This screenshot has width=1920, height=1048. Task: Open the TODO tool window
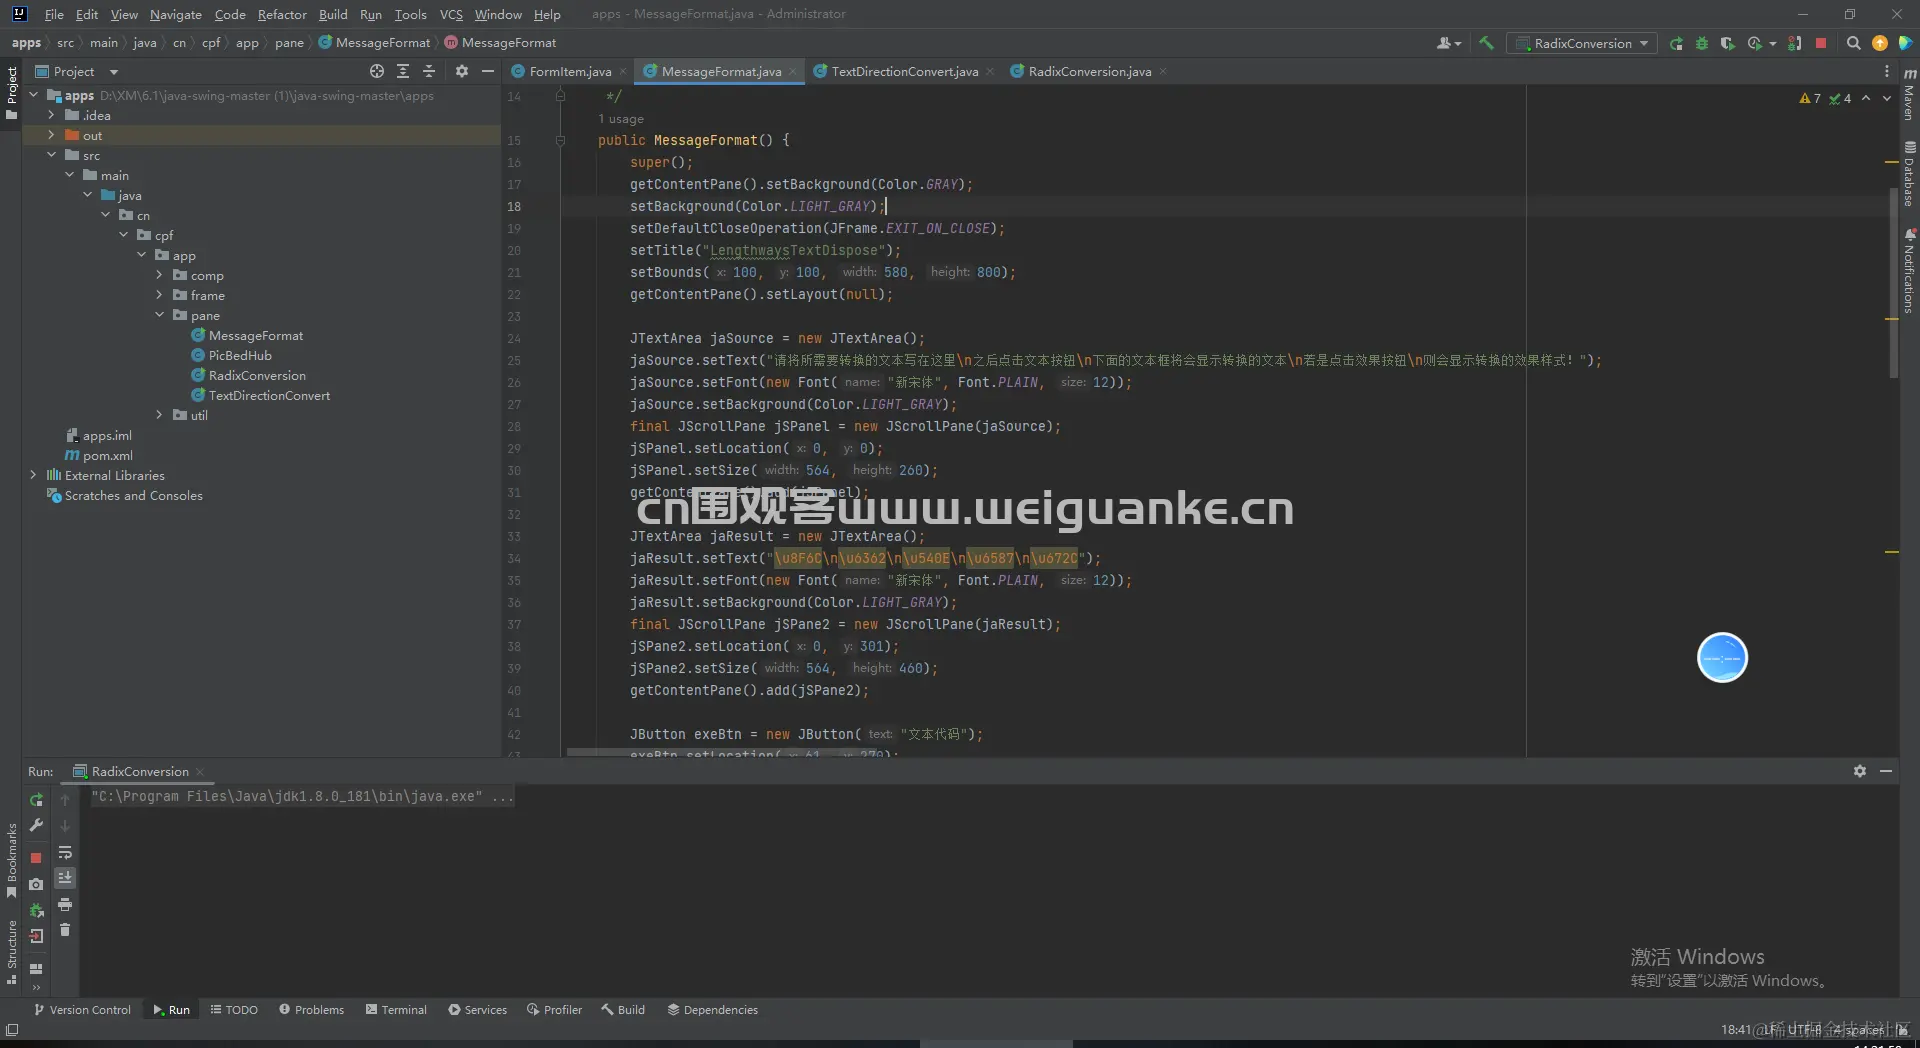click(234, 1010)
